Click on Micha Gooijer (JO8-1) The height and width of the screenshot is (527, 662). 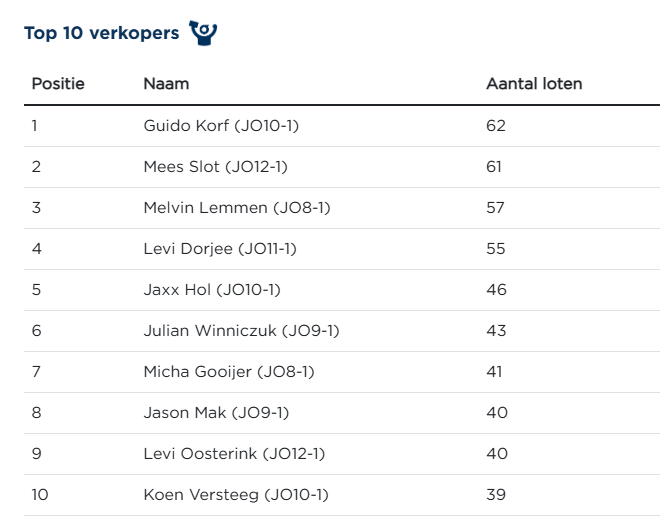tap(229, 372)
